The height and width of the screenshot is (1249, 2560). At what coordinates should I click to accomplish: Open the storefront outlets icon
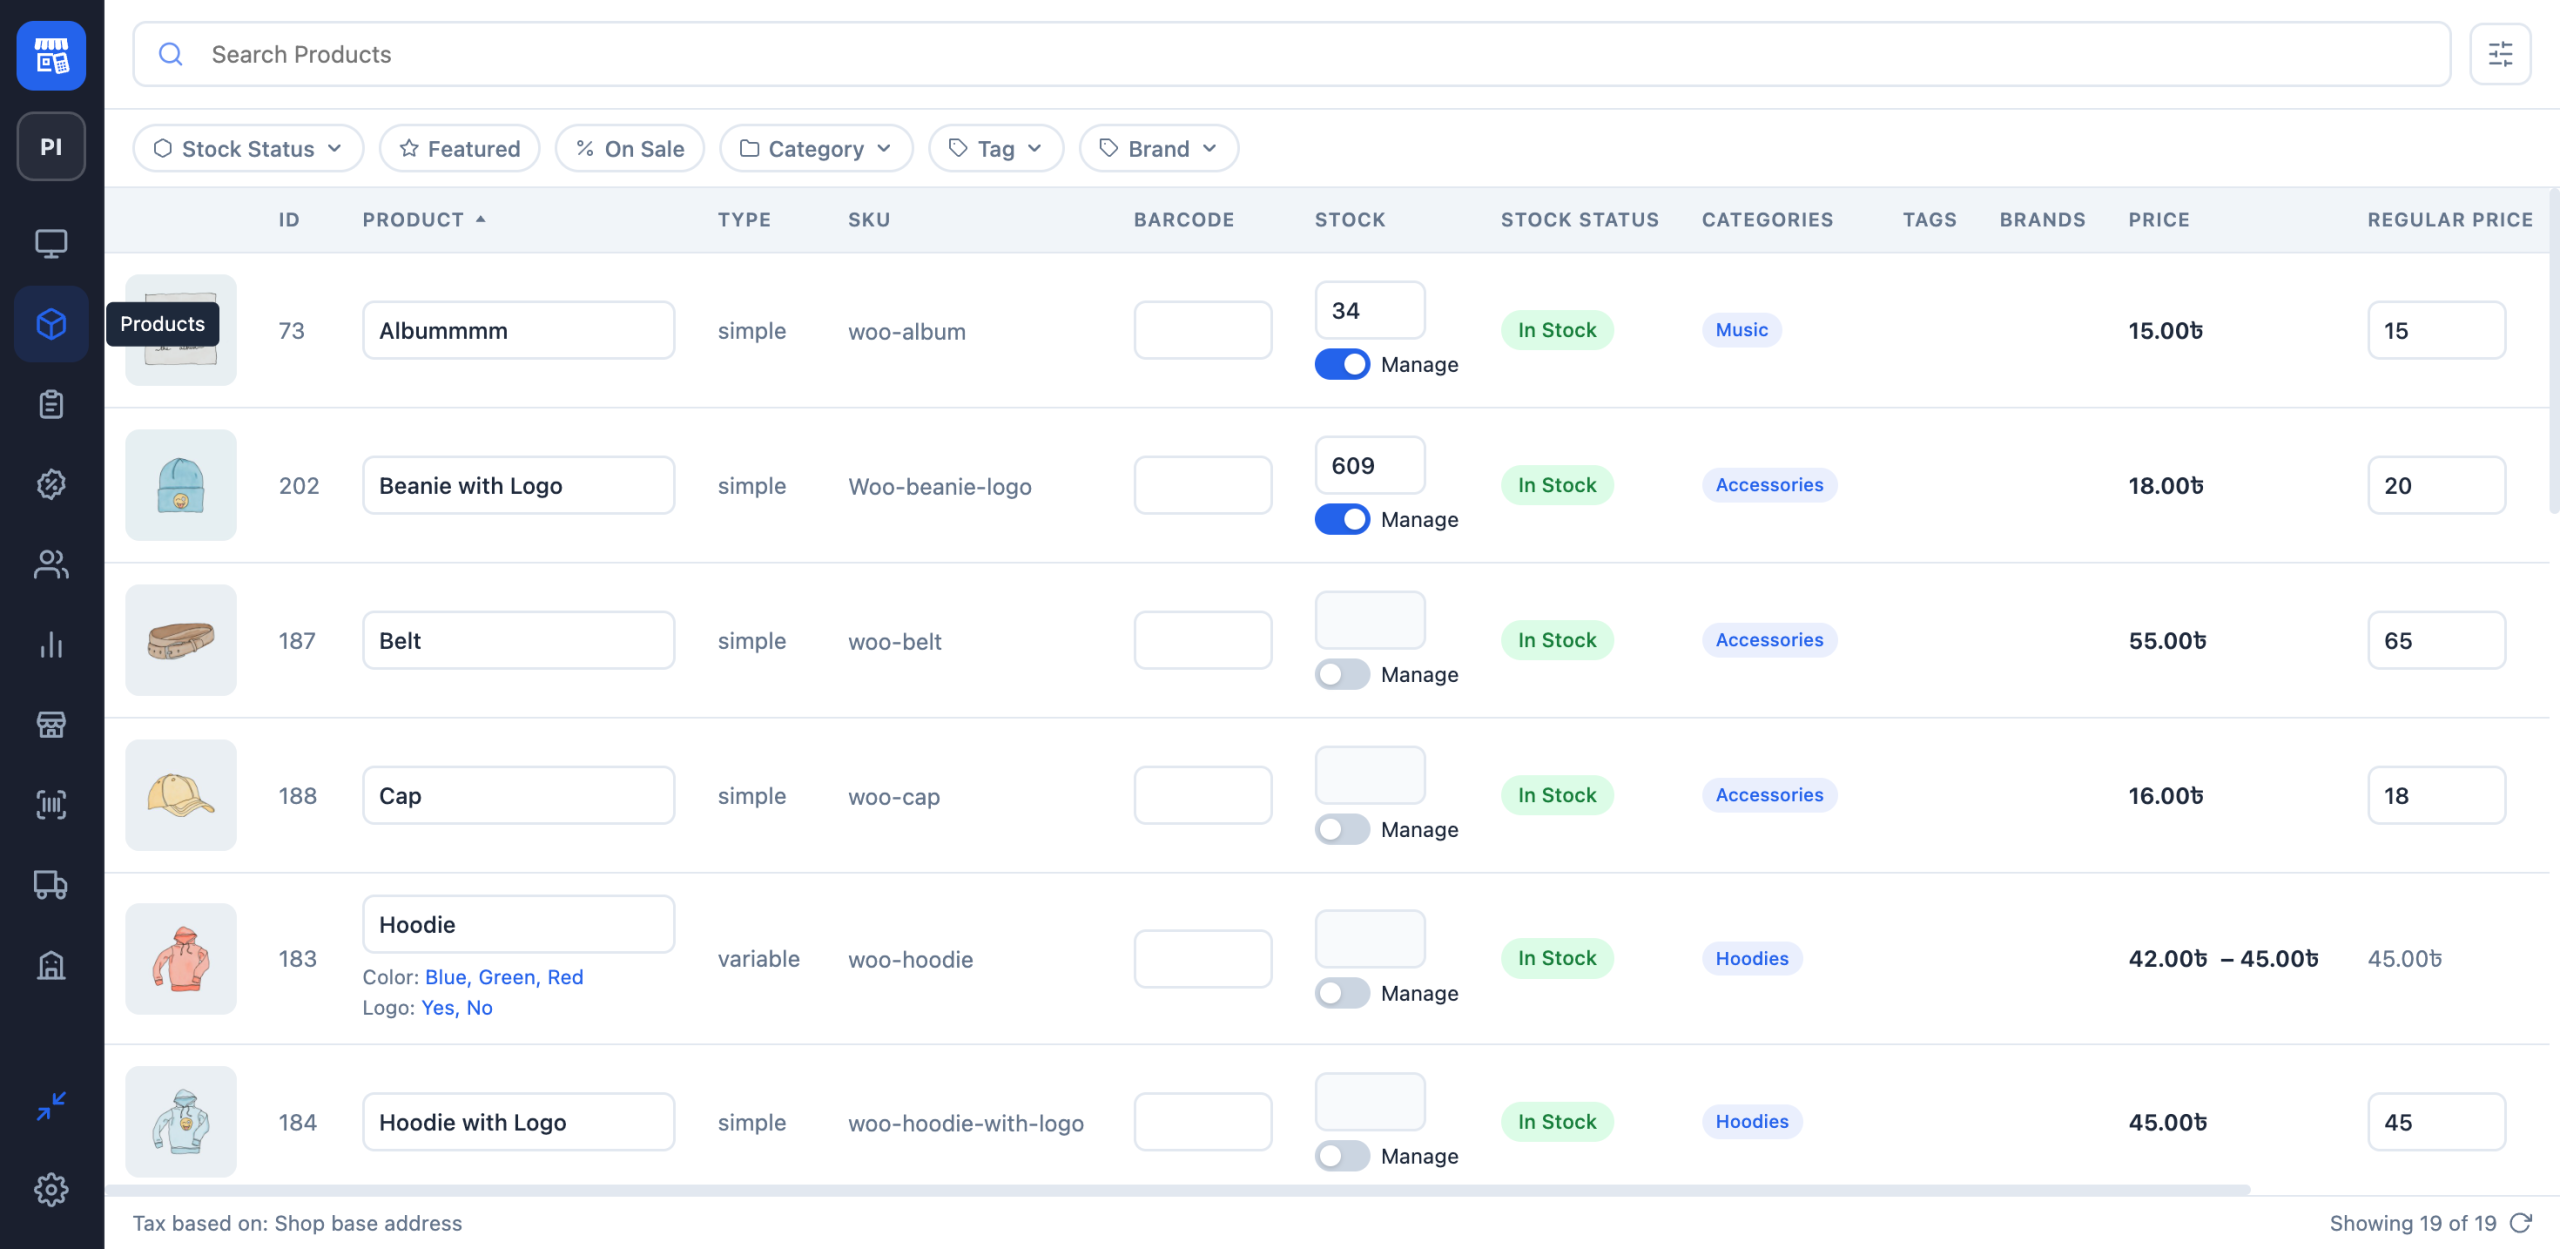coord(51,725)
